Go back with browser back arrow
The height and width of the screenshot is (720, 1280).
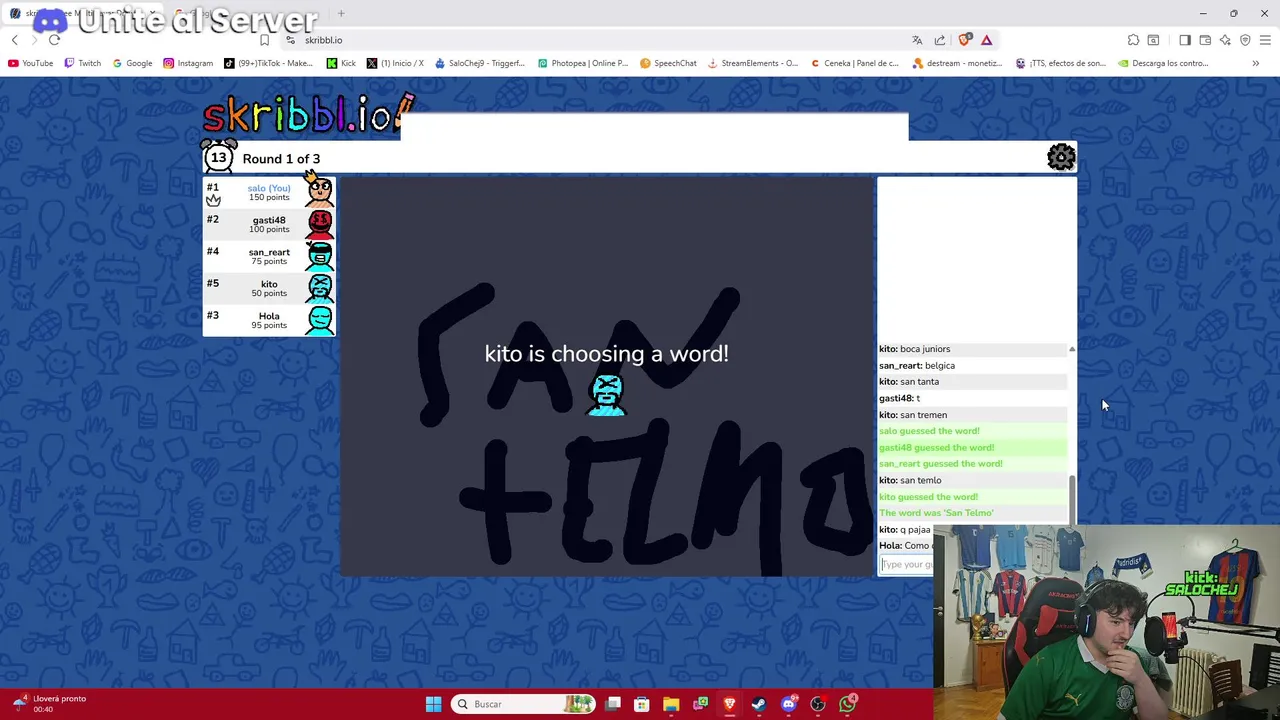pos(15,40)
